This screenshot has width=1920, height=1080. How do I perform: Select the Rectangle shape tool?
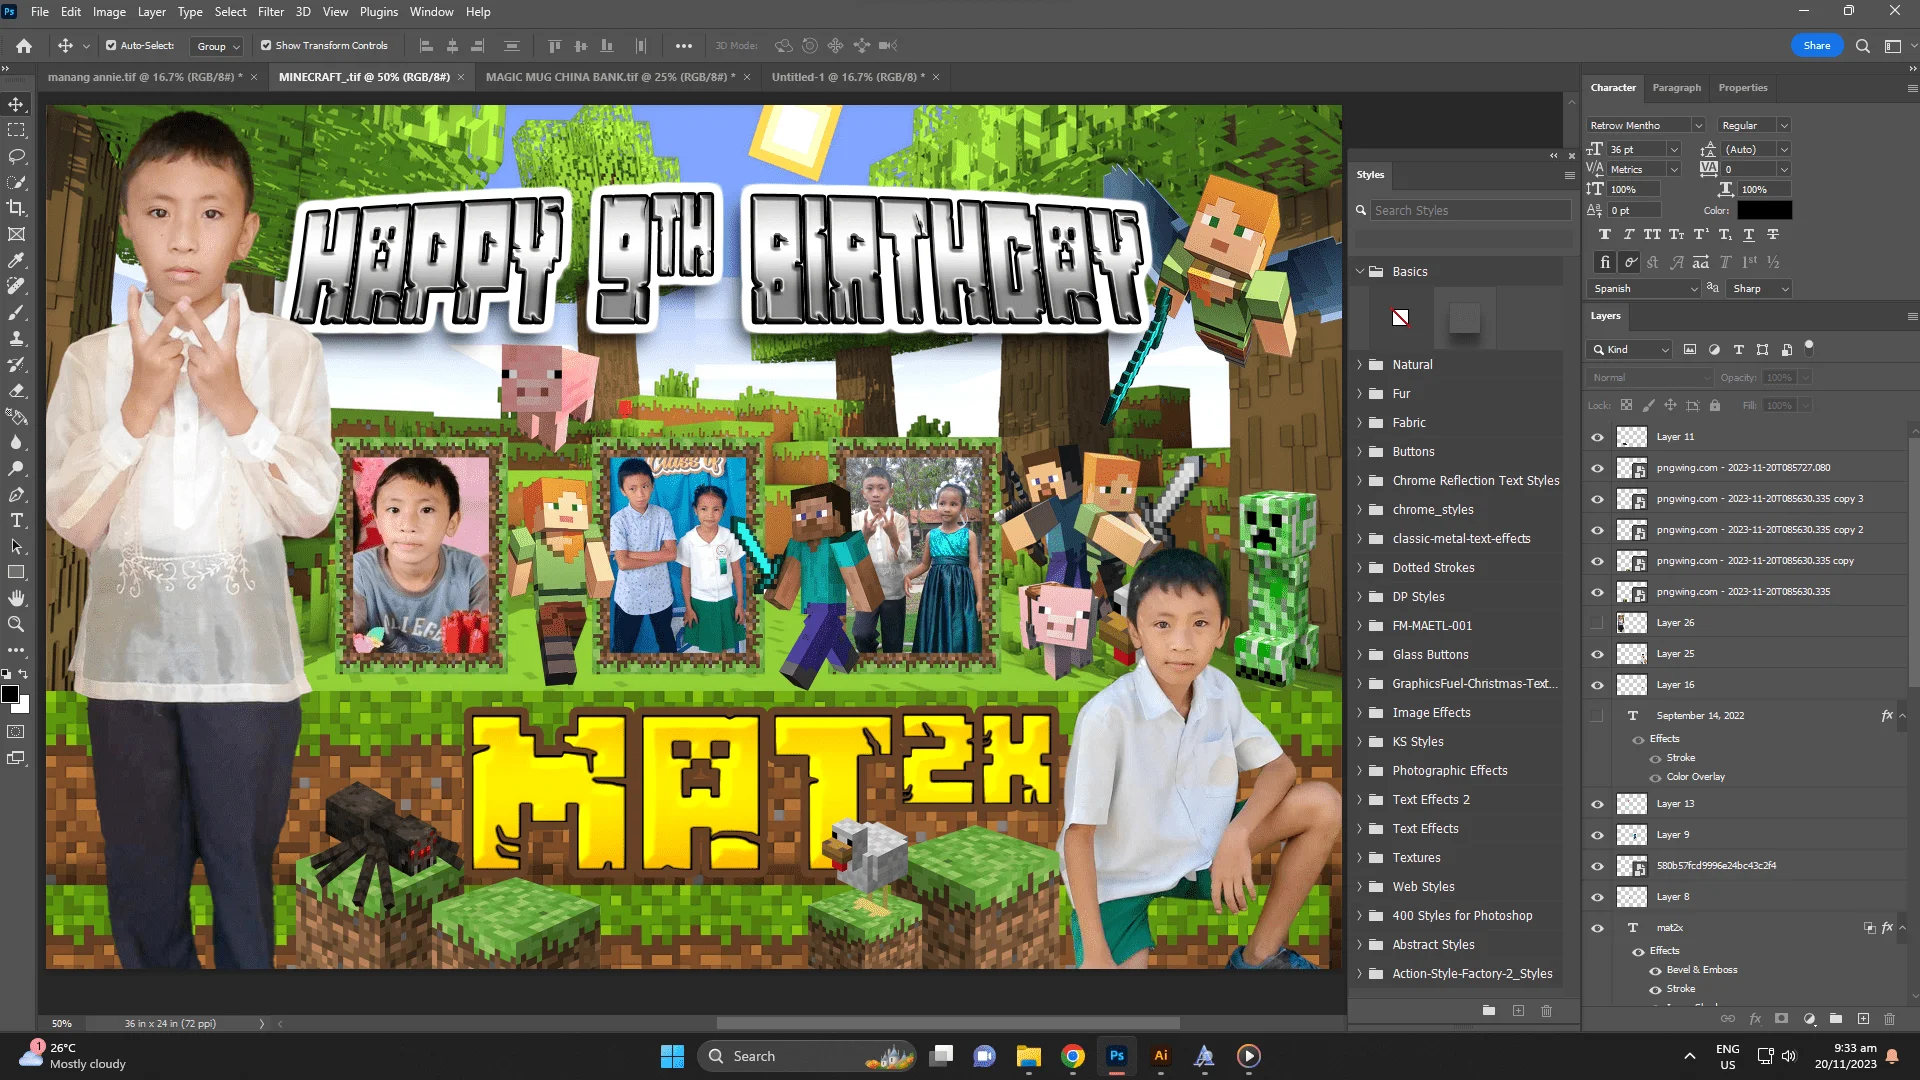point(16,572)
